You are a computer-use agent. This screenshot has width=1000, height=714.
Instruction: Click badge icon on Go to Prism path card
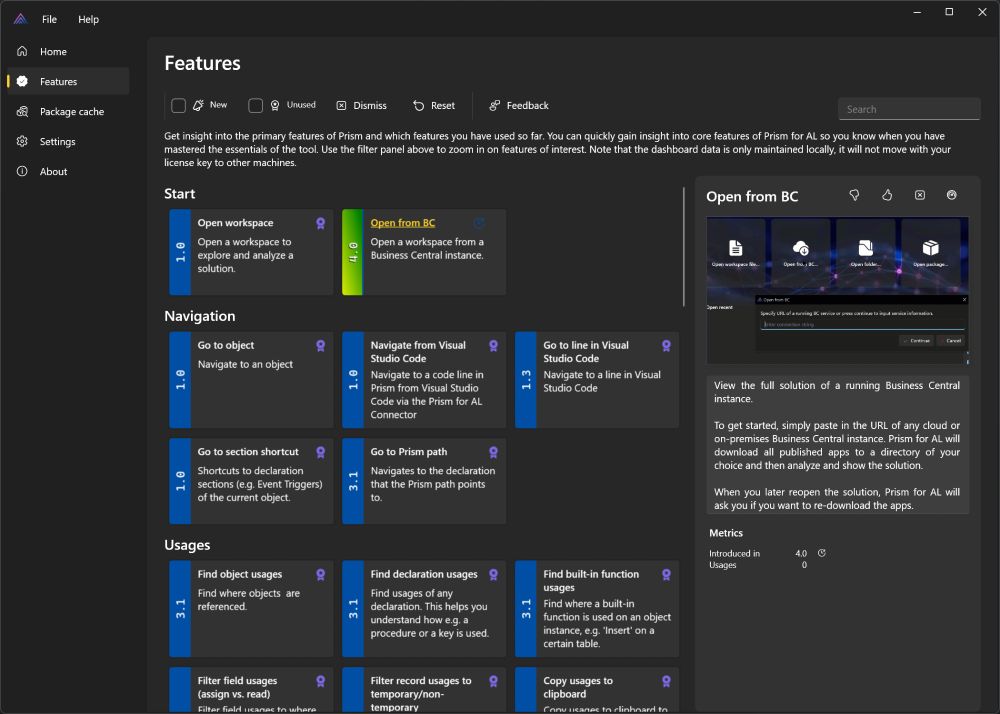pyautogui.click(x=493, y=452)
